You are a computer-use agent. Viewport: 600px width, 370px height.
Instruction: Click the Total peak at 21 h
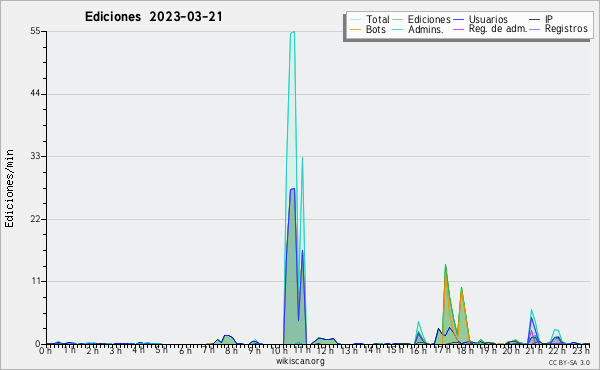point(531,310)
